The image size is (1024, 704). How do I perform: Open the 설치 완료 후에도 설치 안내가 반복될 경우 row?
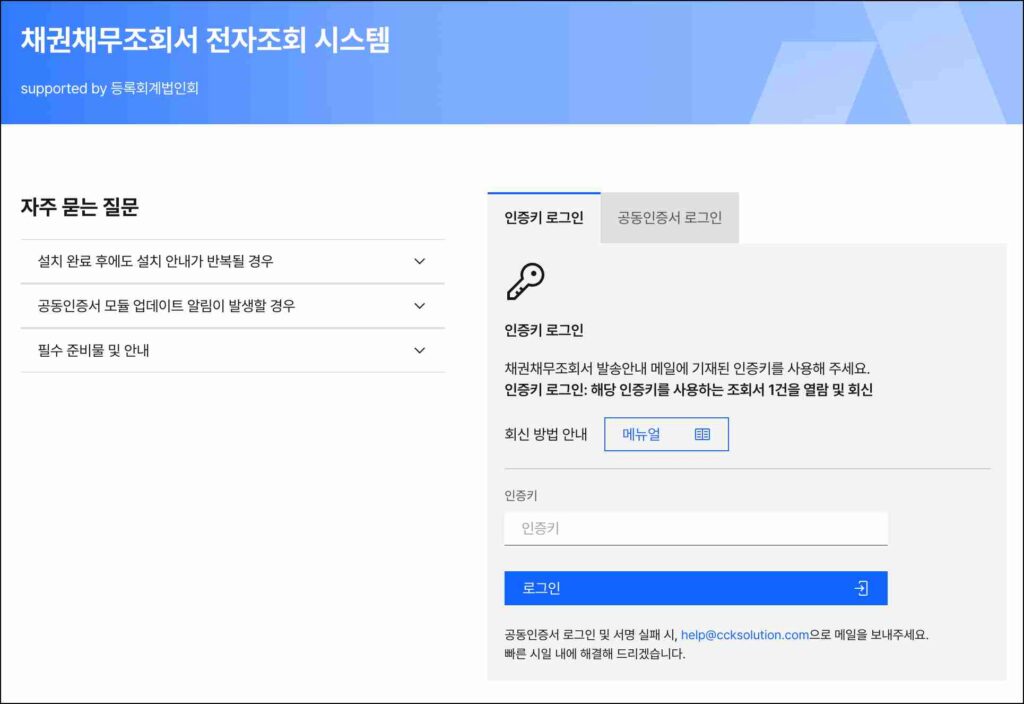(156, 262)
